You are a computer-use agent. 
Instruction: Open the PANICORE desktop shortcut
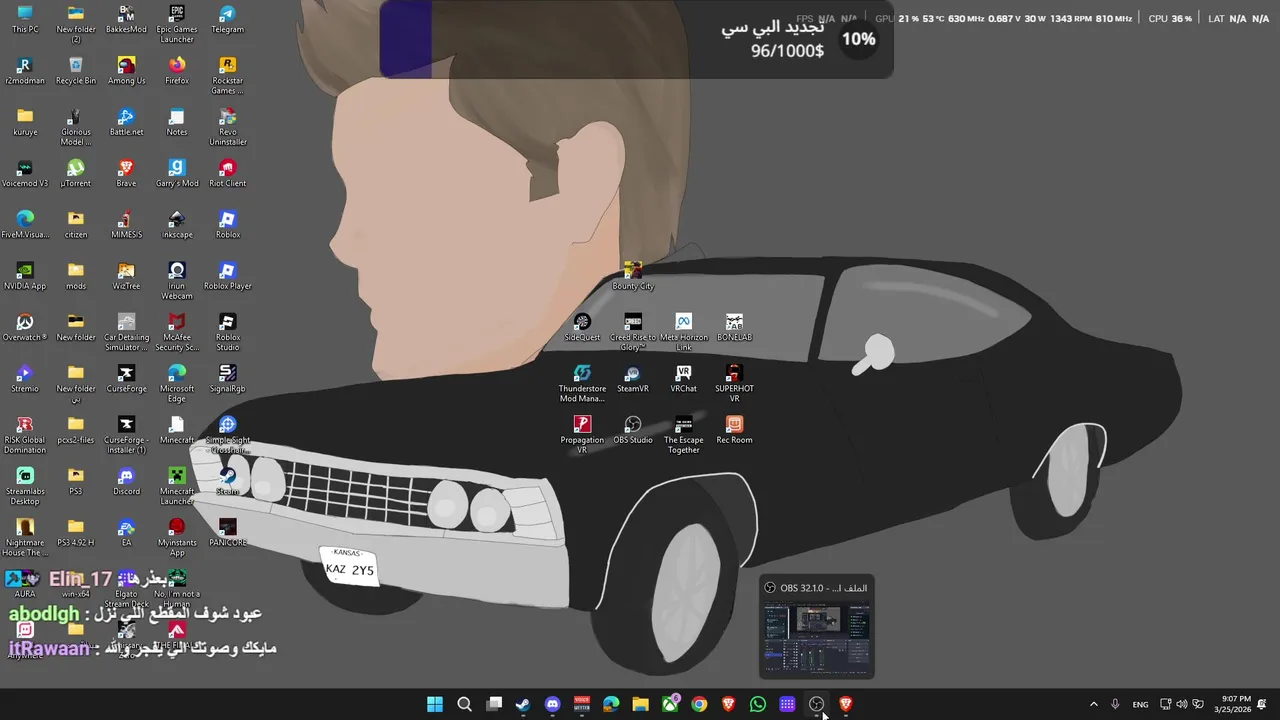228,533
